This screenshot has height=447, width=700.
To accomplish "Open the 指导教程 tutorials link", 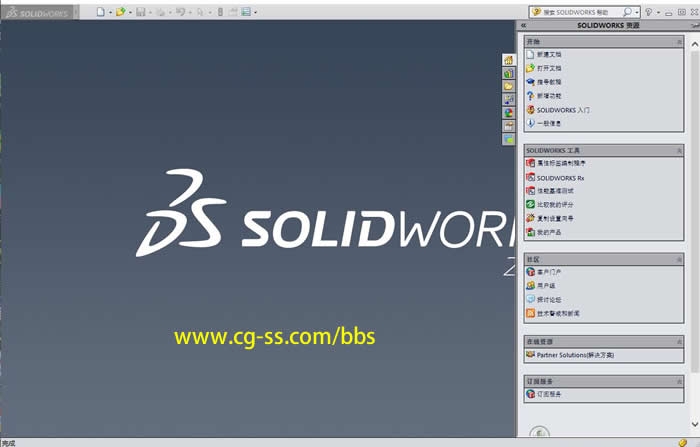I will (549, 82).
